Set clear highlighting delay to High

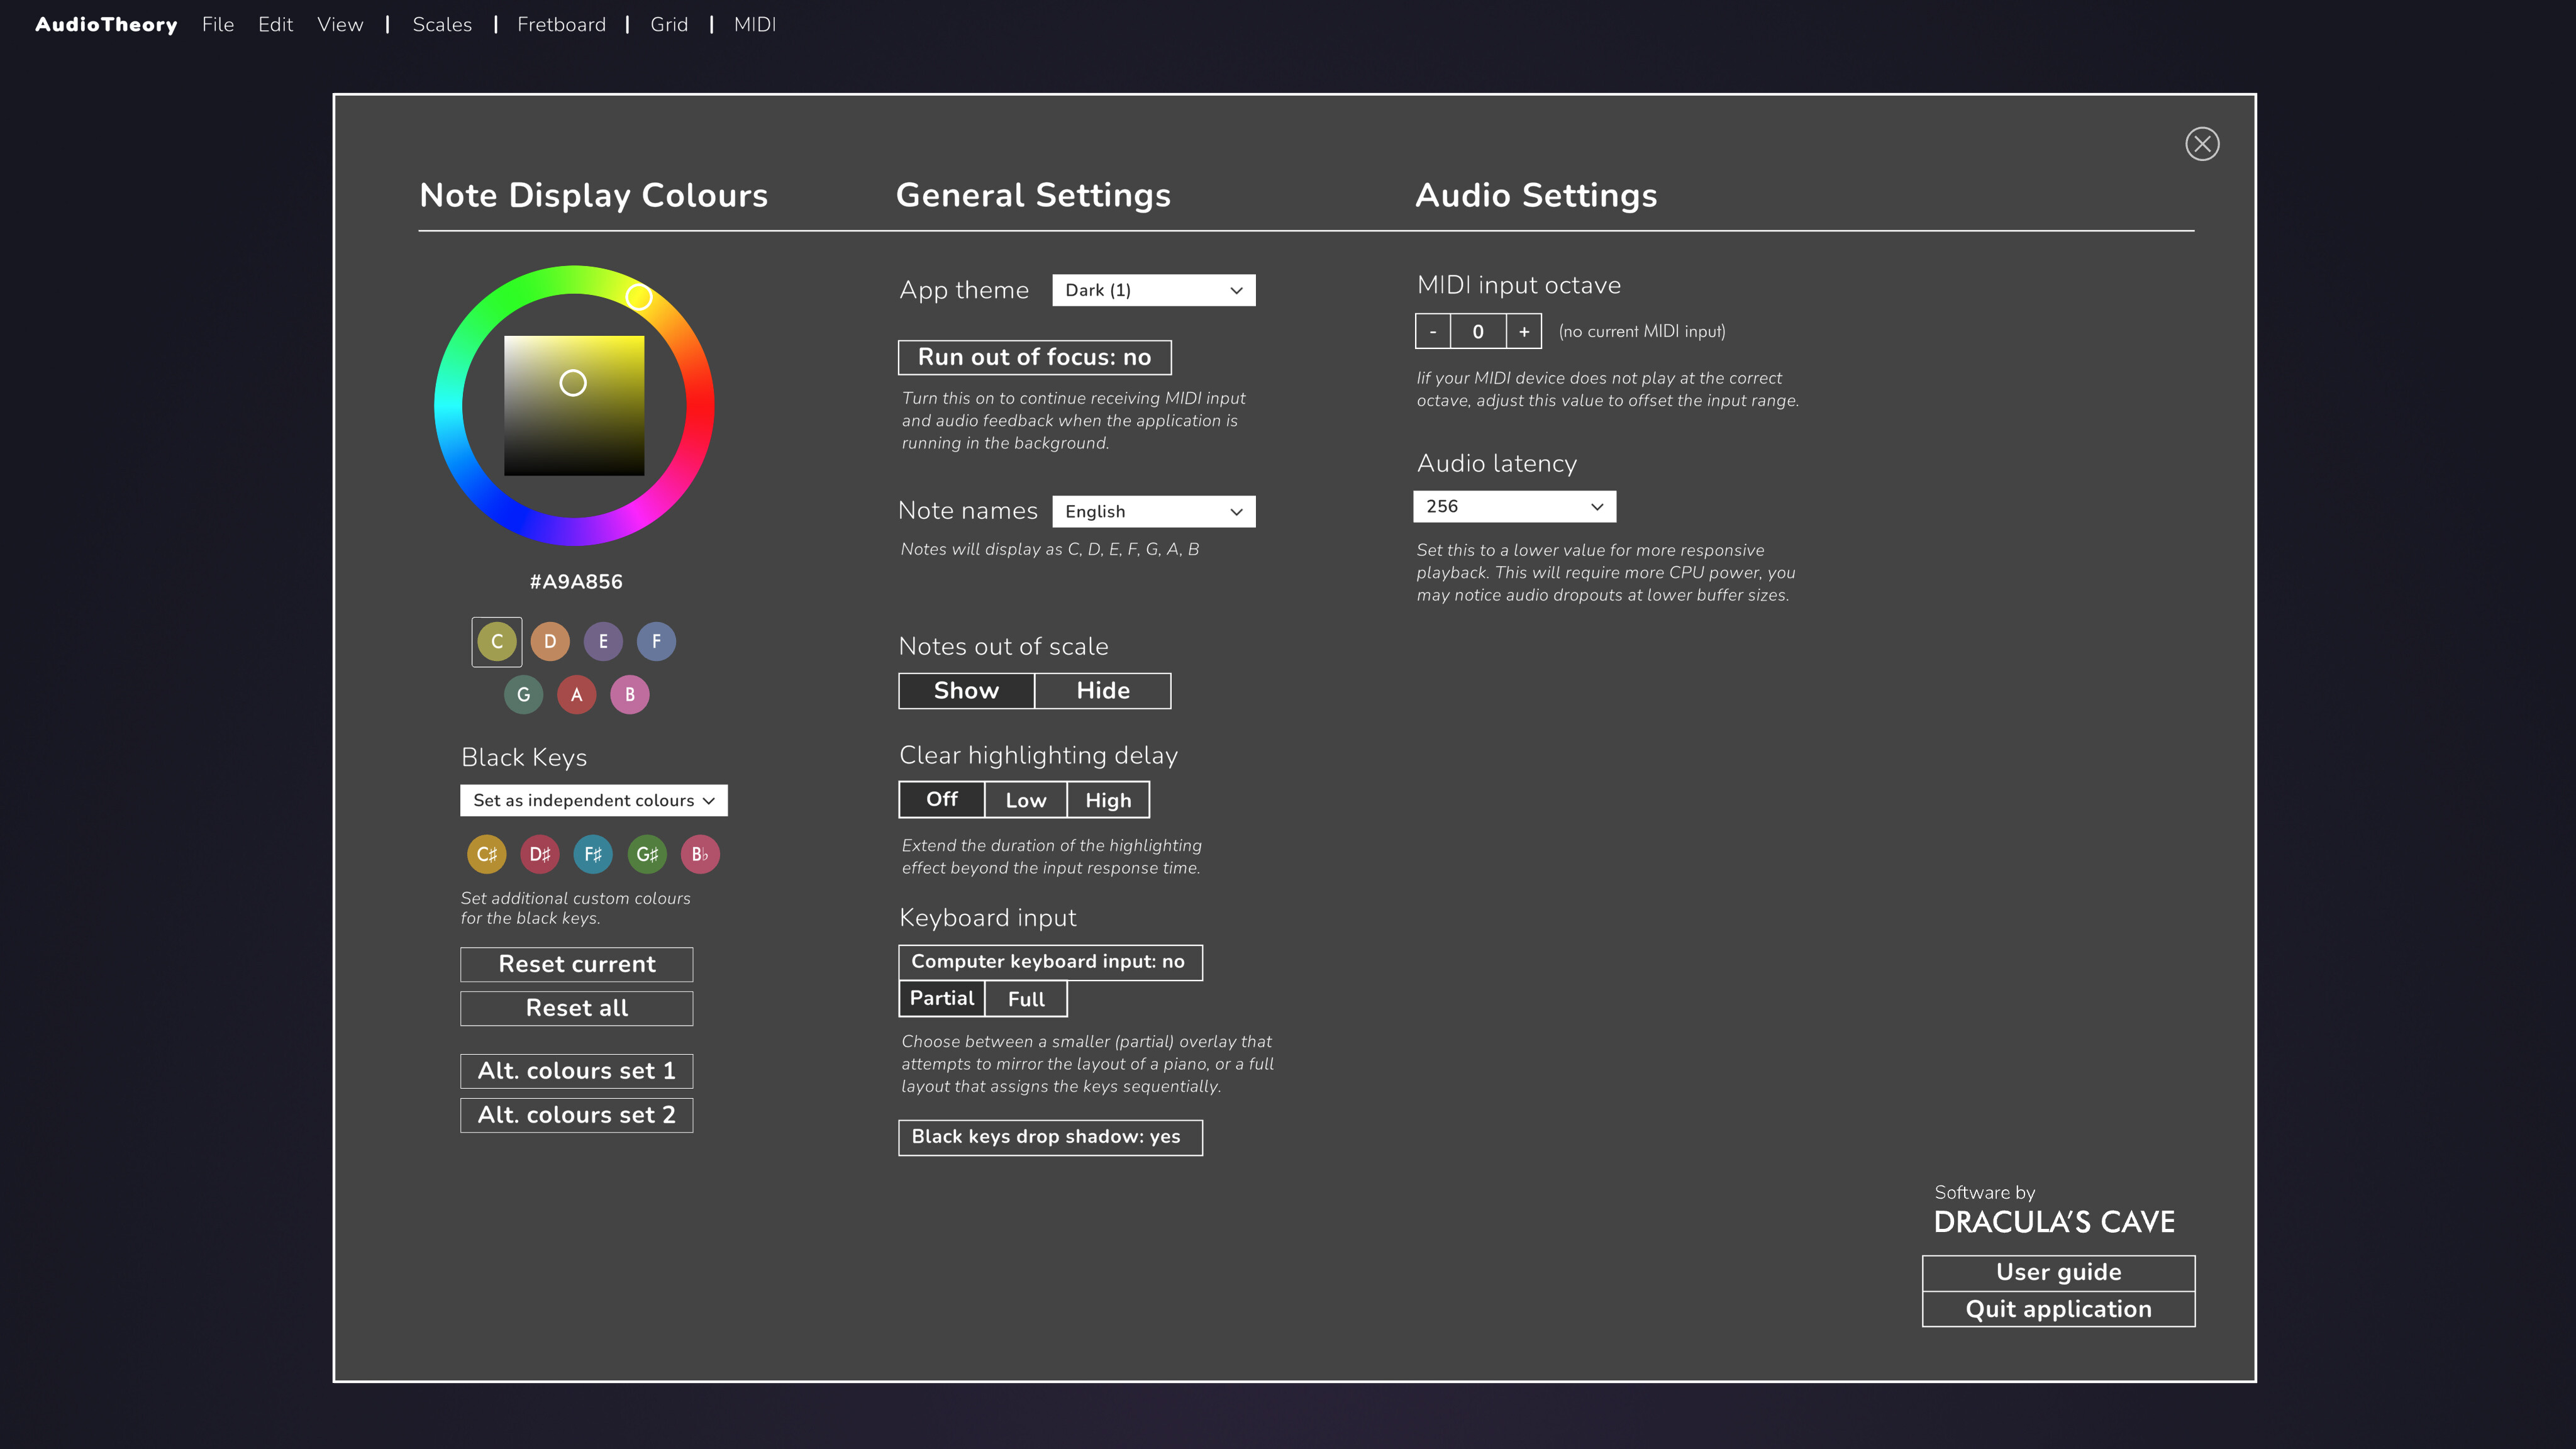(x=1108, y=799)
